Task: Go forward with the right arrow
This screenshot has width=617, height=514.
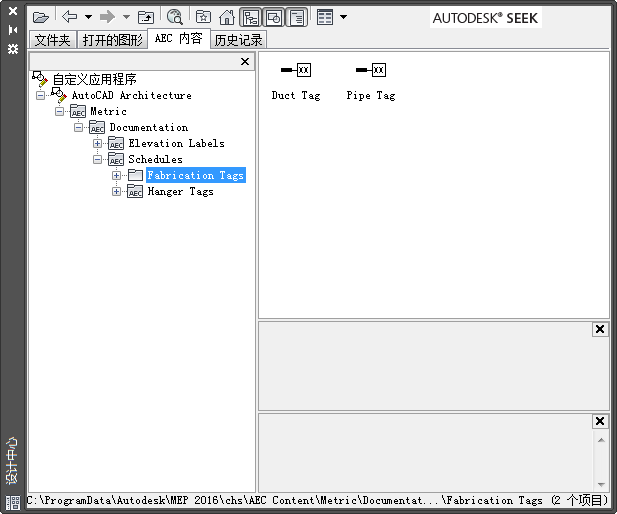Action: point(107,17)
